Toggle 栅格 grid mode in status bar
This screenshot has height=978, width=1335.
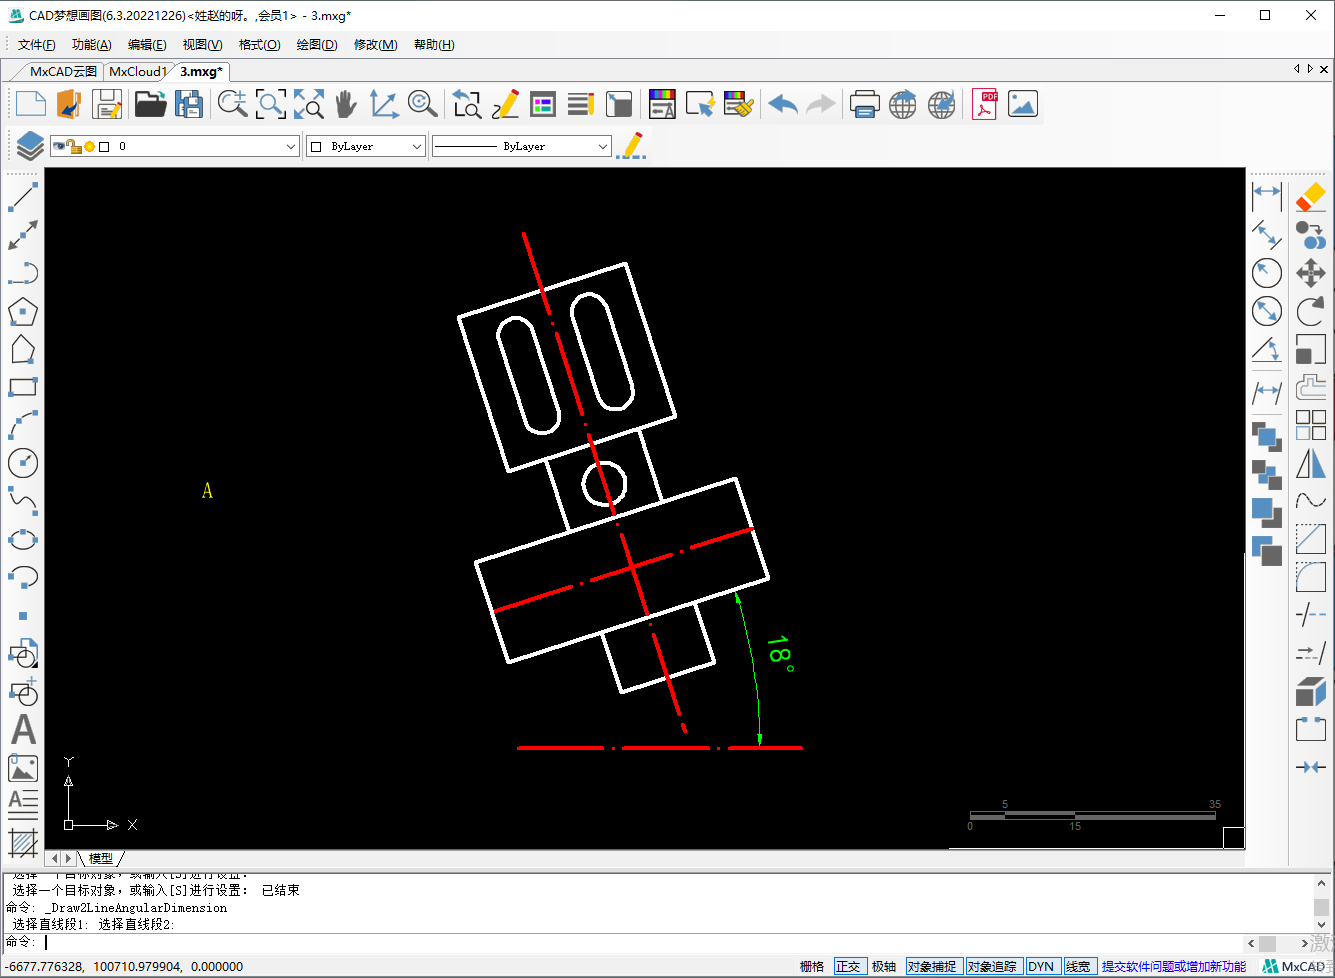click(812, 967)
